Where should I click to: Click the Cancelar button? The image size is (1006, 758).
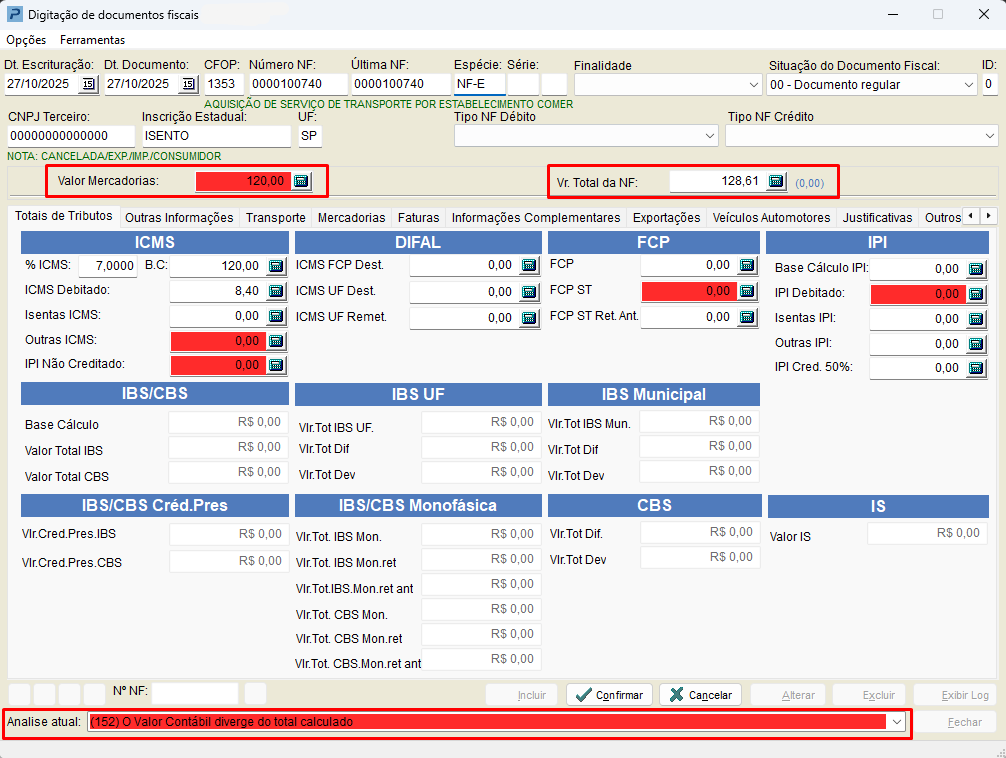click(x=700, y=695)
